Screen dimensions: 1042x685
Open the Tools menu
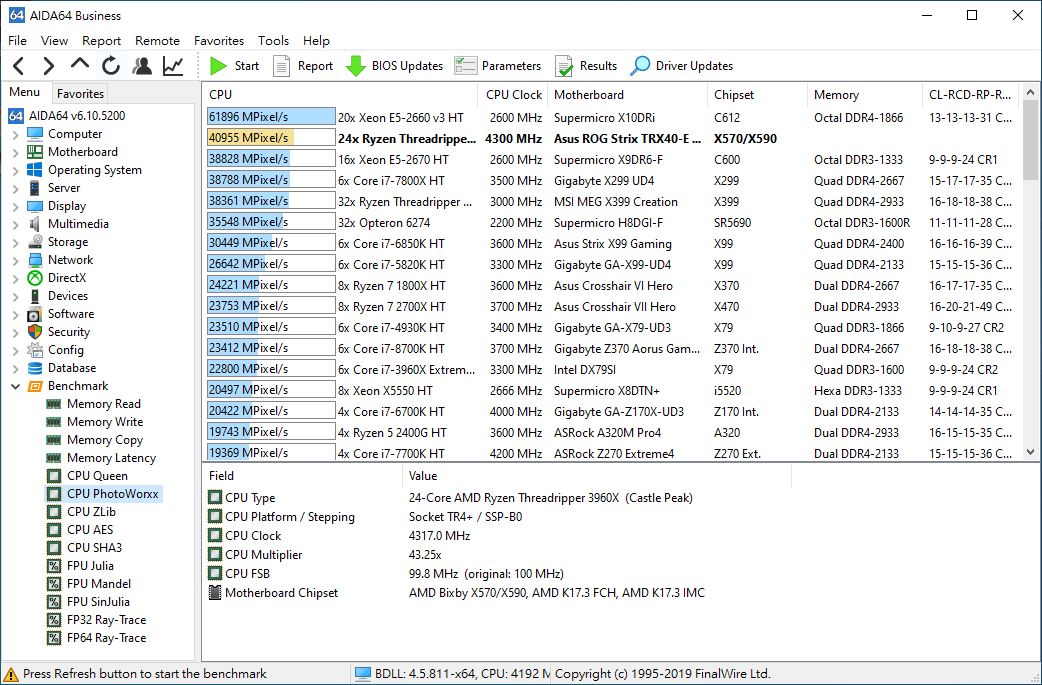[x=273, y=41]
